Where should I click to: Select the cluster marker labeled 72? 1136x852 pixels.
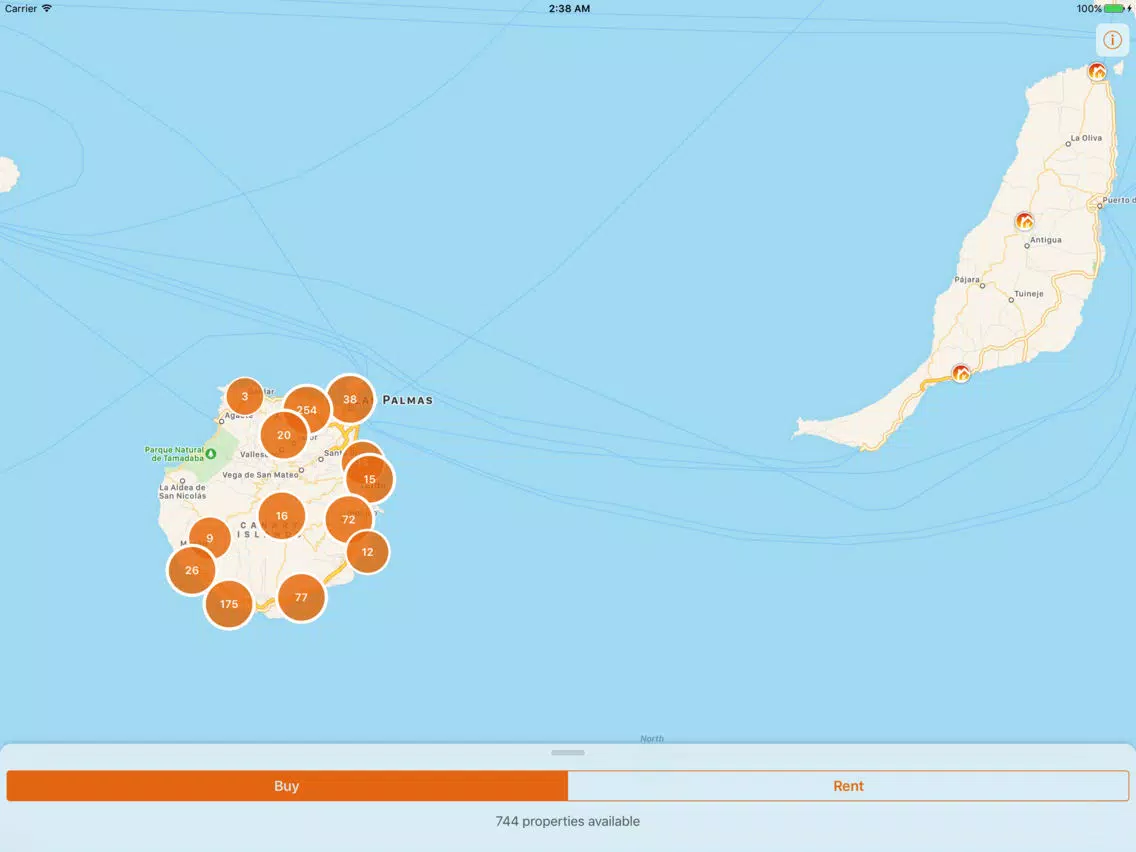[349, 519]
